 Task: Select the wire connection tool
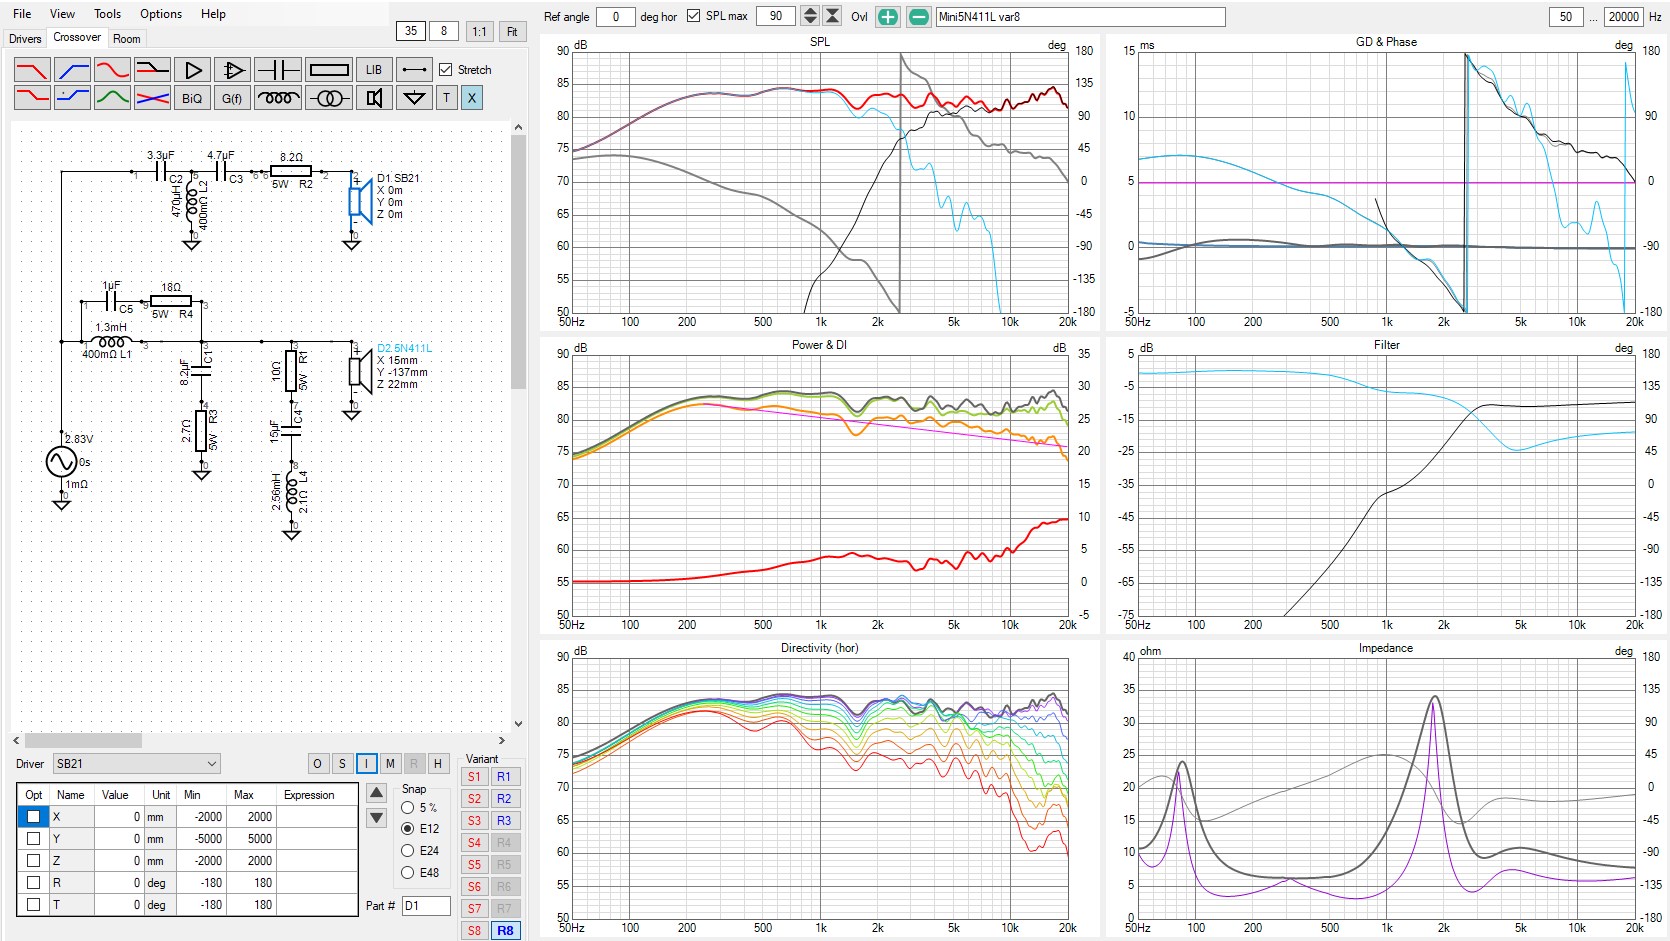(413, 70)
